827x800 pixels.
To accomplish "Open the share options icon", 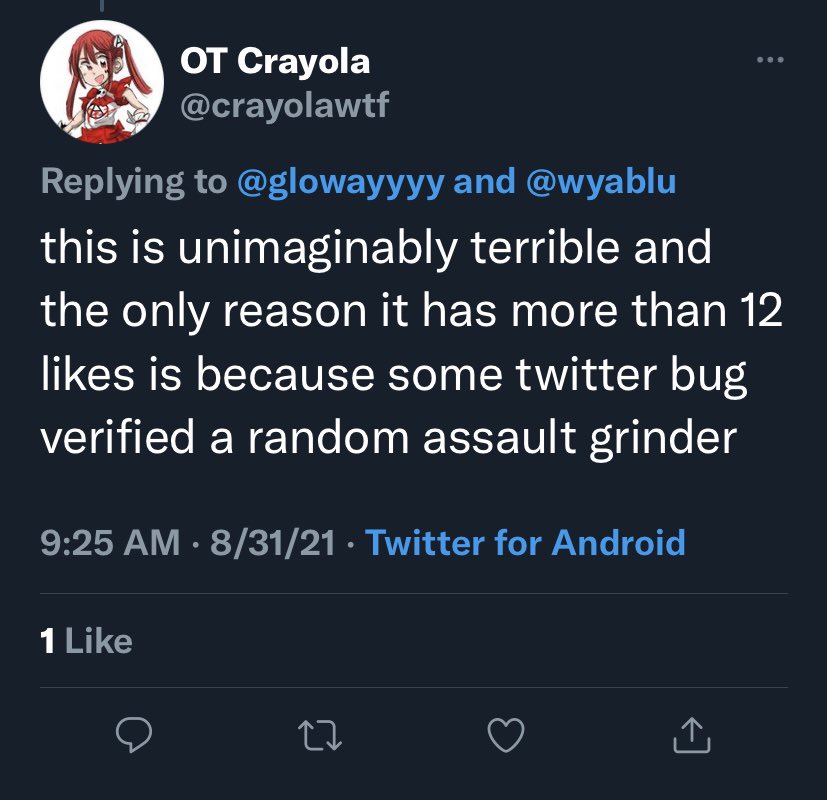I will tap(691, 736).
